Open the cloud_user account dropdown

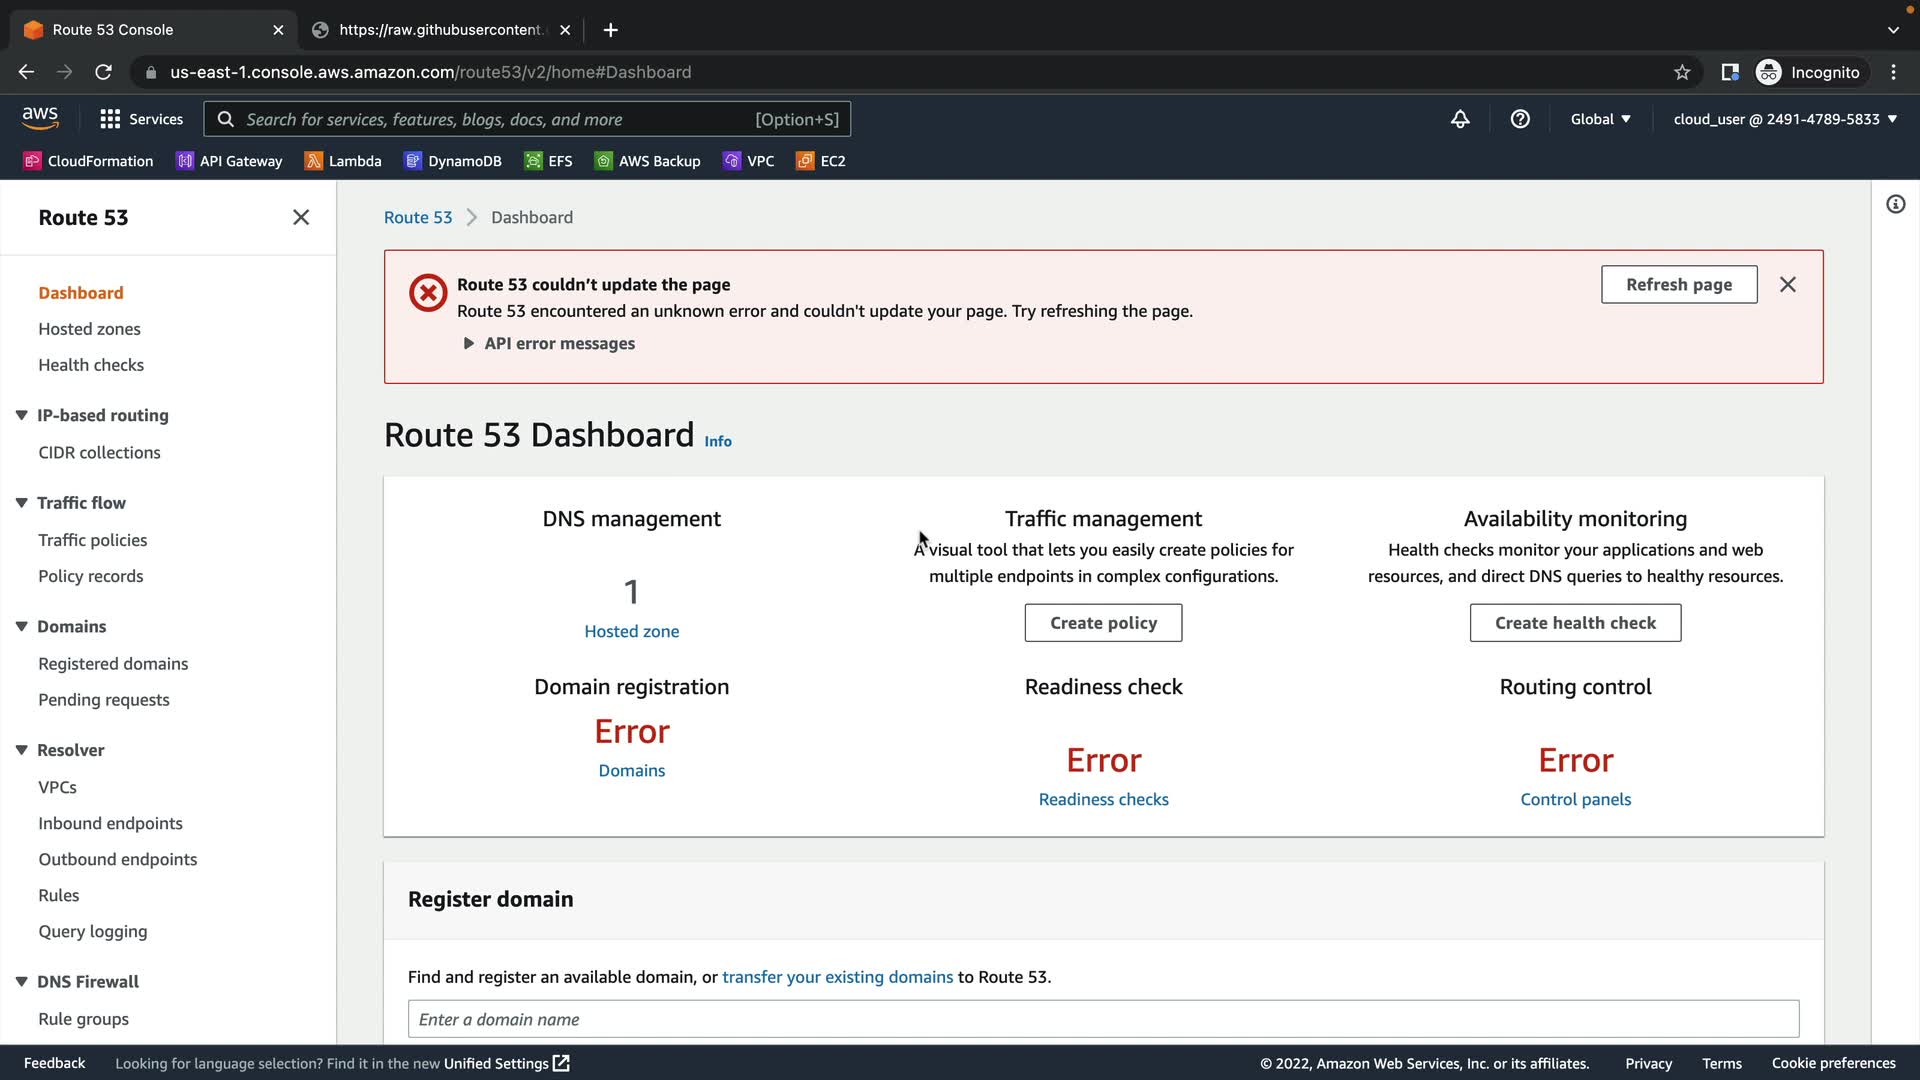pos(1785,119)
